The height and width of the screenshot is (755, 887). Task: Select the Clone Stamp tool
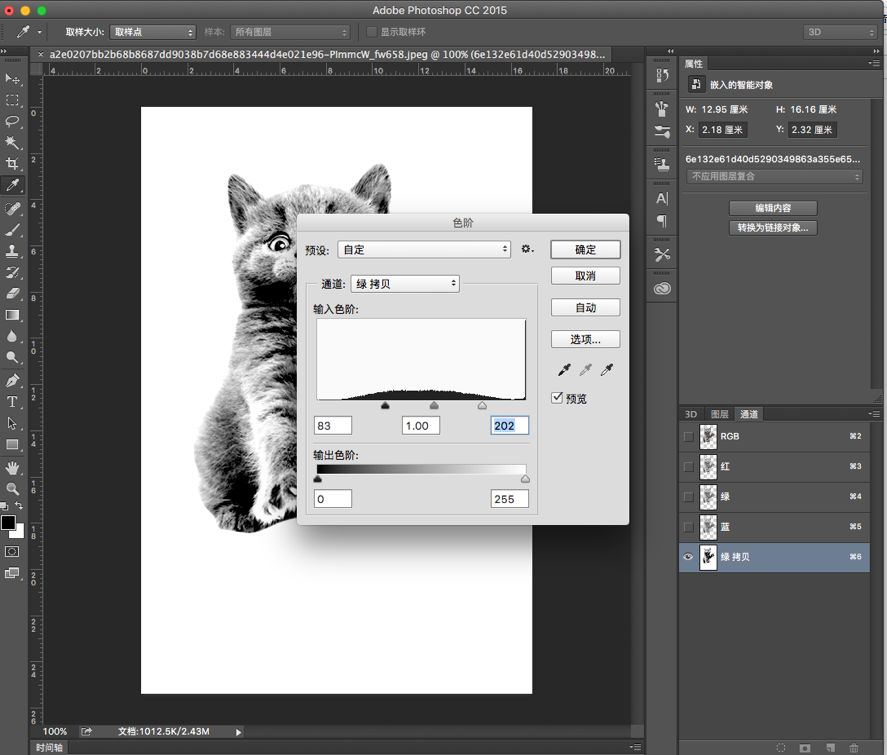[12, 251]
